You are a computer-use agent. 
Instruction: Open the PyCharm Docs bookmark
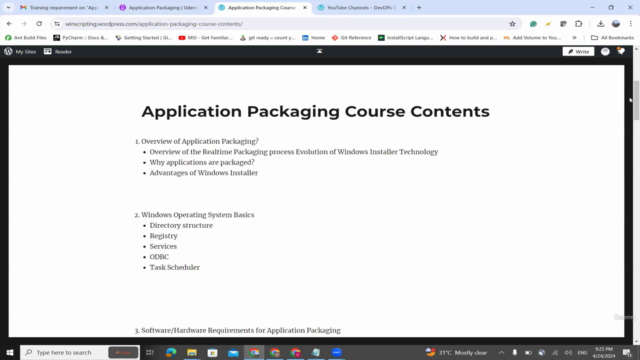pos(81,38)
